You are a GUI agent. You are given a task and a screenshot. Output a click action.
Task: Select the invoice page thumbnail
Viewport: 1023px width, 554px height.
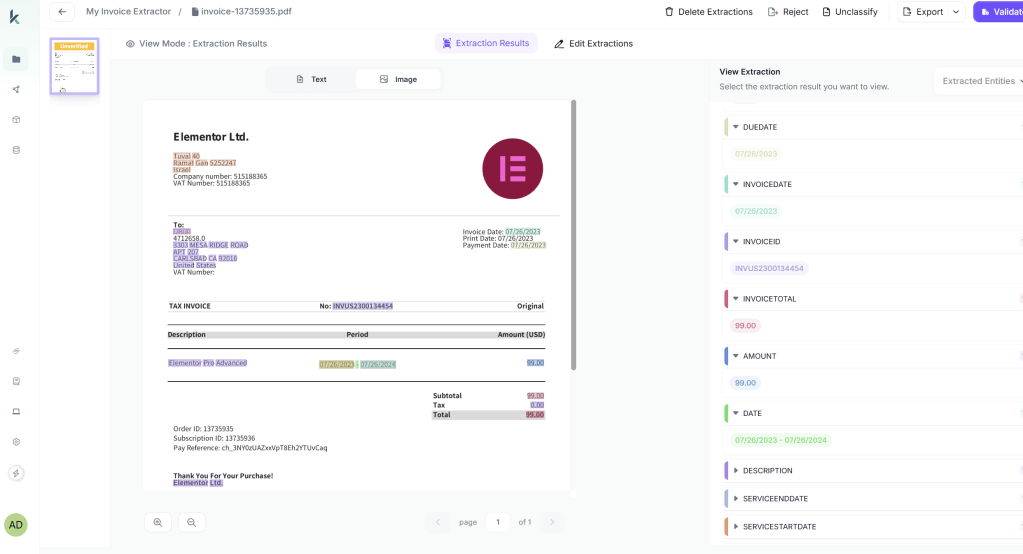pos(75,67)
